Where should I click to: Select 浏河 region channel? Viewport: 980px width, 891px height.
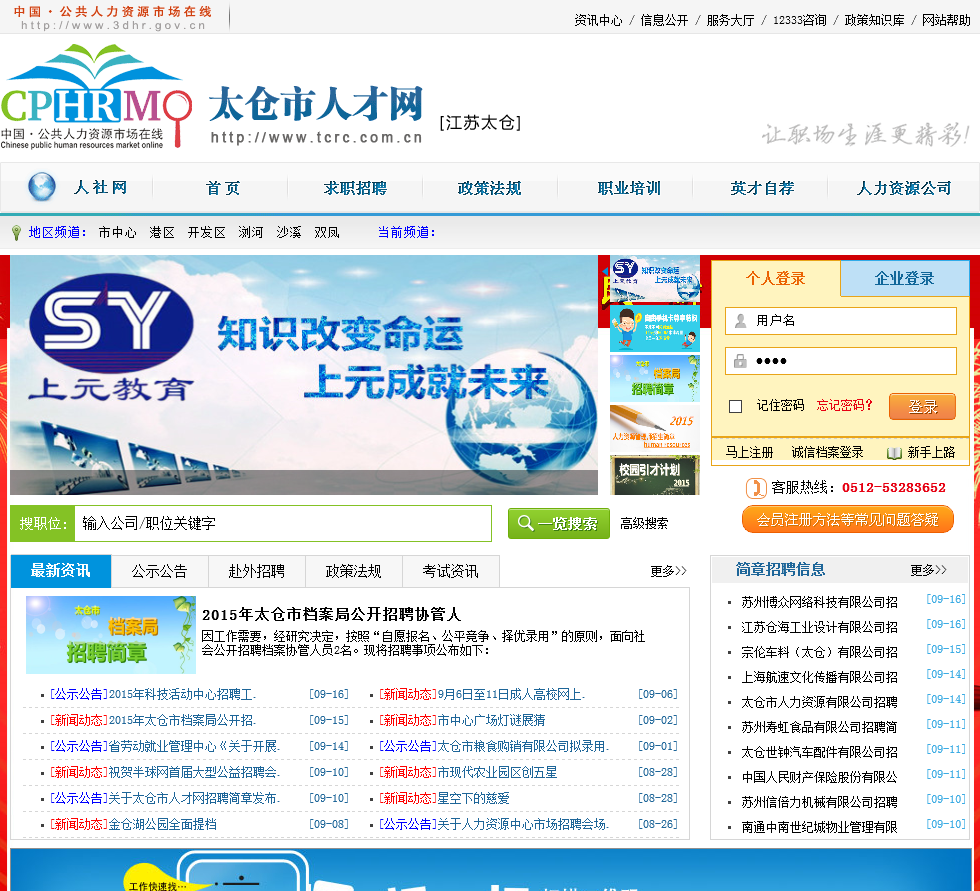pos(251,232)
